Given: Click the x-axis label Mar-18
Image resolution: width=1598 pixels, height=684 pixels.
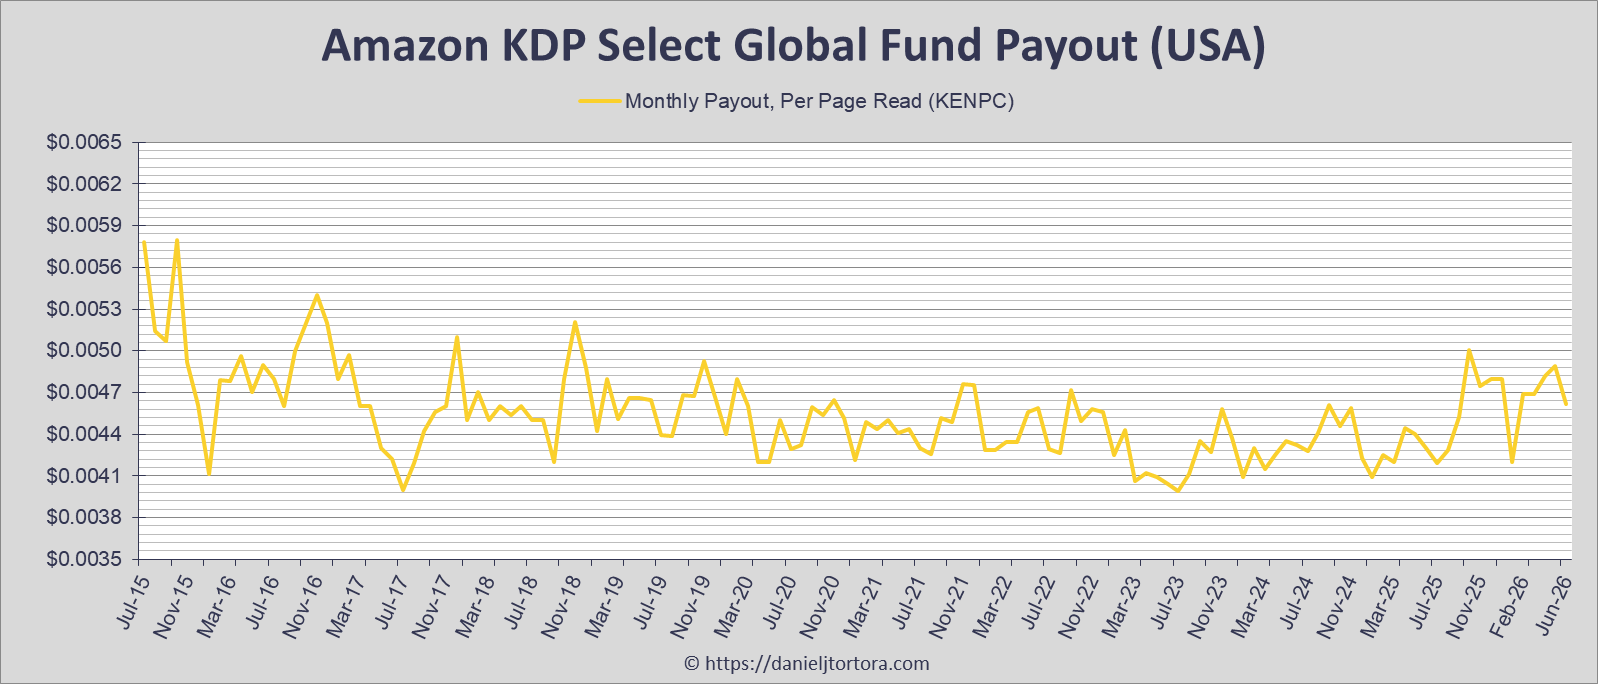Looking at the screenshot, I should 474,607.
